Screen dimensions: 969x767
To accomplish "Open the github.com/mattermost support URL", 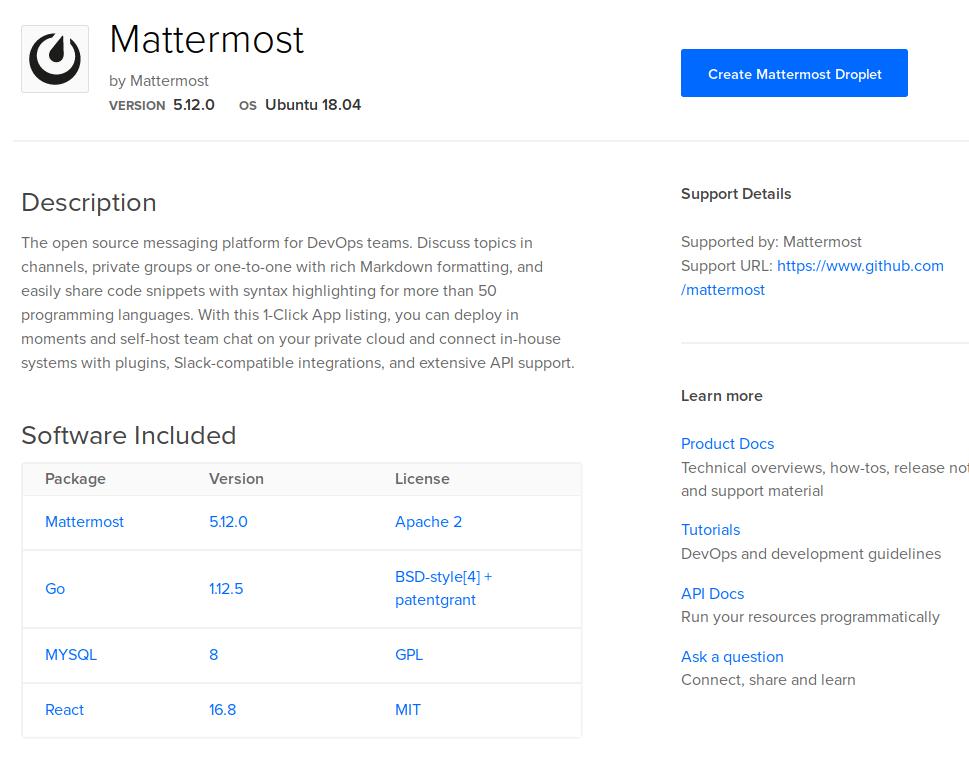I will (812, 278).
